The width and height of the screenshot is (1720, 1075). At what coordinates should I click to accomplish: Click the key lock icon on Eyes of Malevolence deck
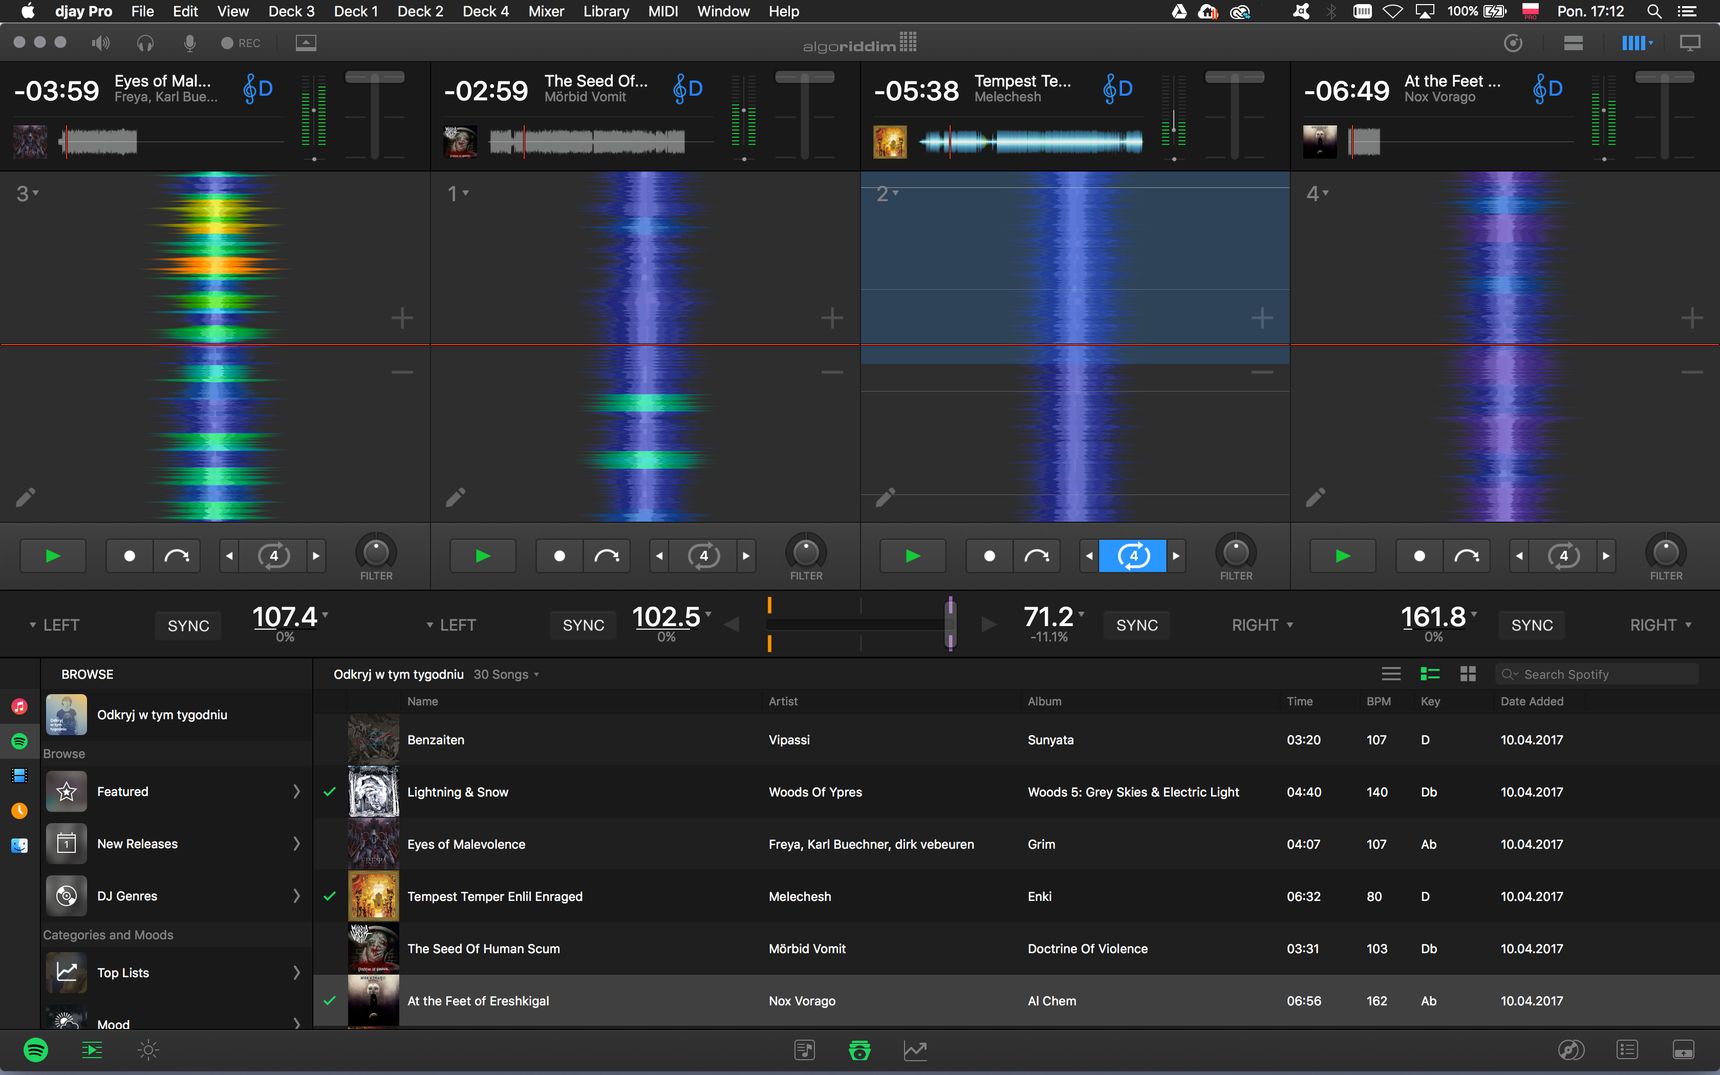[x=257, y=89]
